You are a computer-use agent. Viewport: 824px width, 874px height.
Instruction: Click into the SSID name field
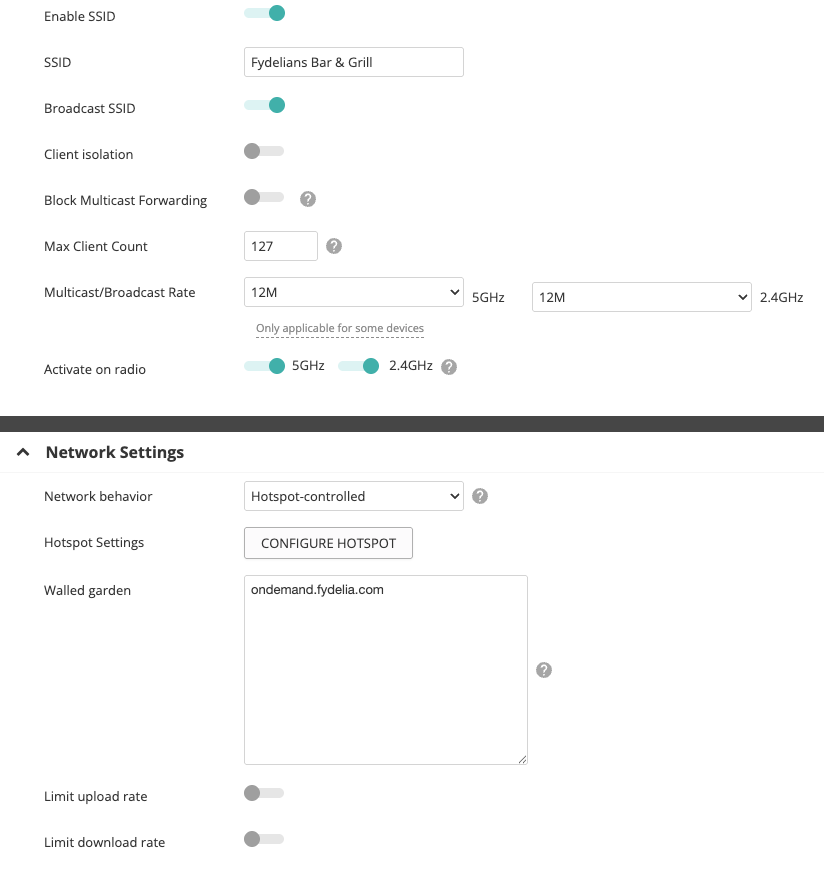353,62
